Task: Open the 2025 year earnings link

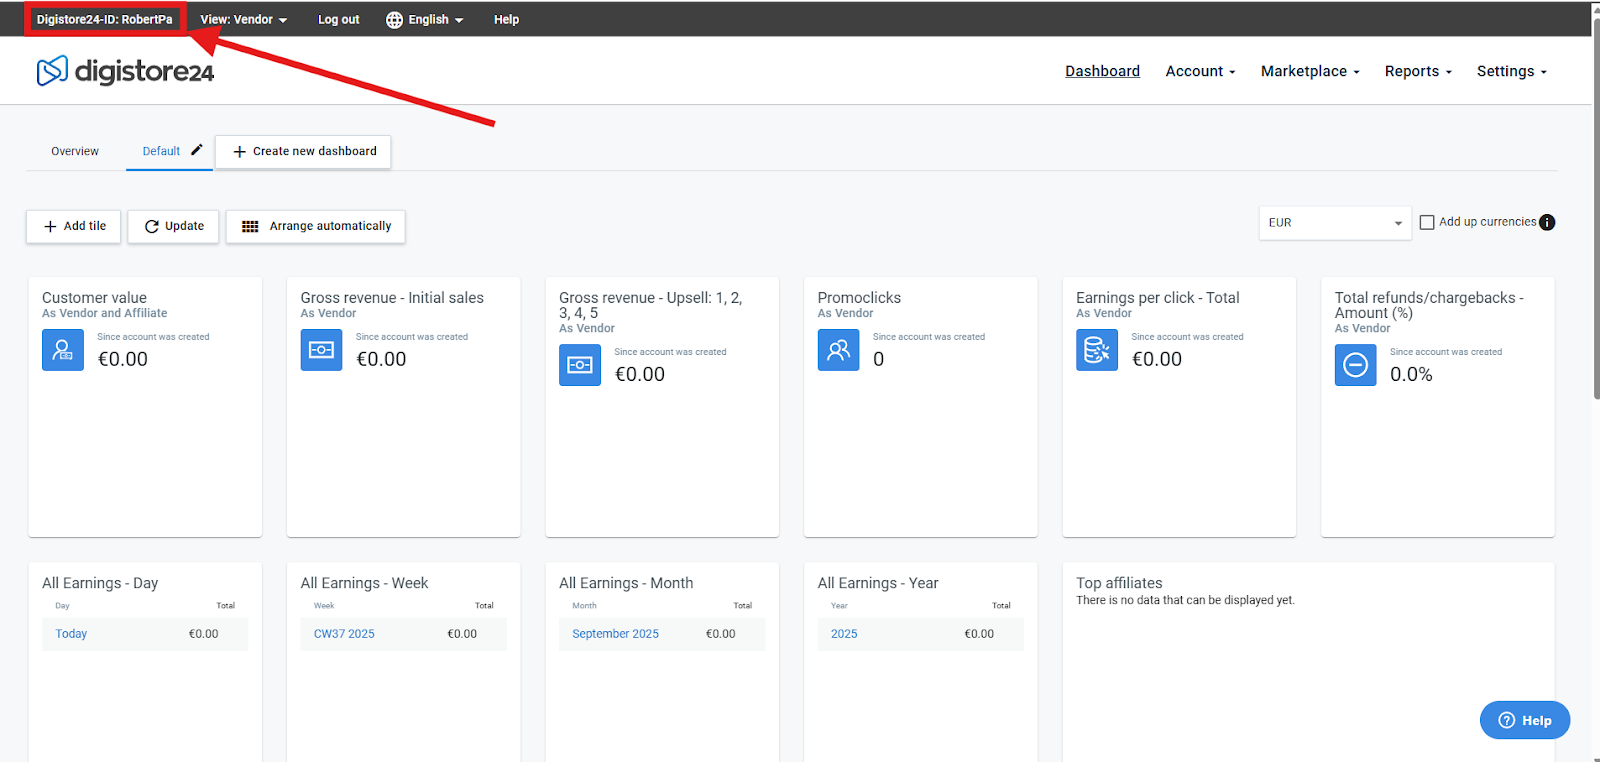Action: click(x=844, y=634)
